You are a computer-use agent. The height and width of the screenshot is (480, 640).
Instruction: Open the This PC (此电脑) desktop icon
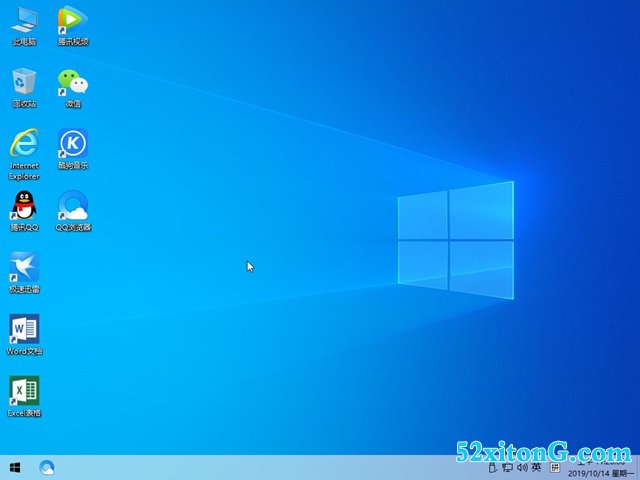(24, 22)
